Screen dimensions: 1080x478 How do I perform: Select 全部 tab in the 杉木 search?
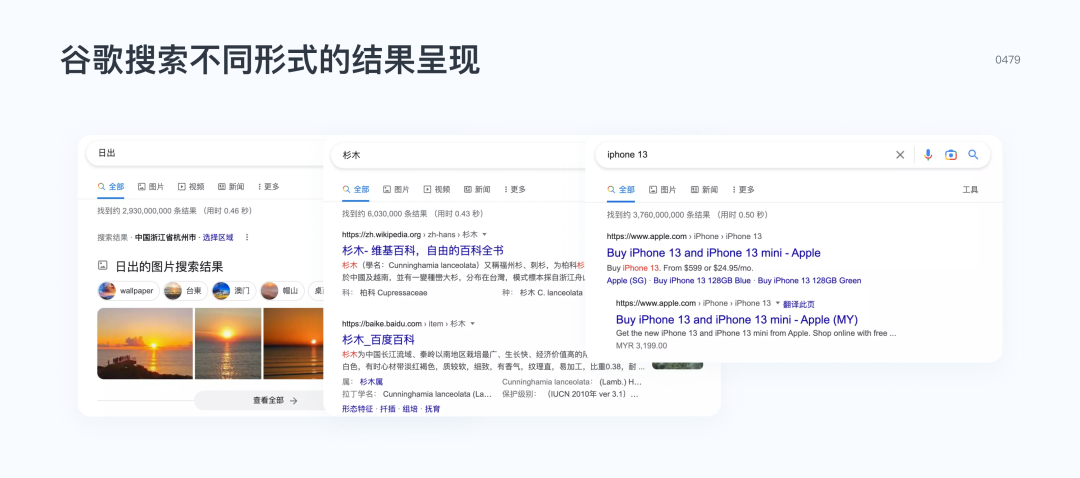[356, 189]
